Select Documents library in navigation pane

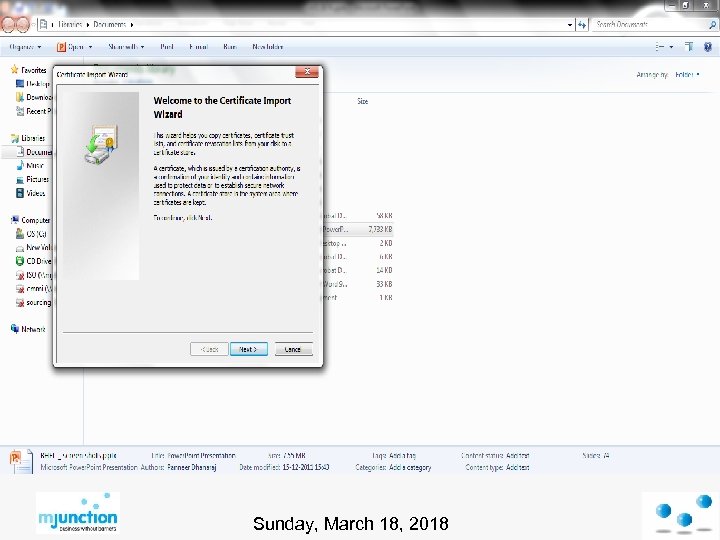[x=39, y=152]
